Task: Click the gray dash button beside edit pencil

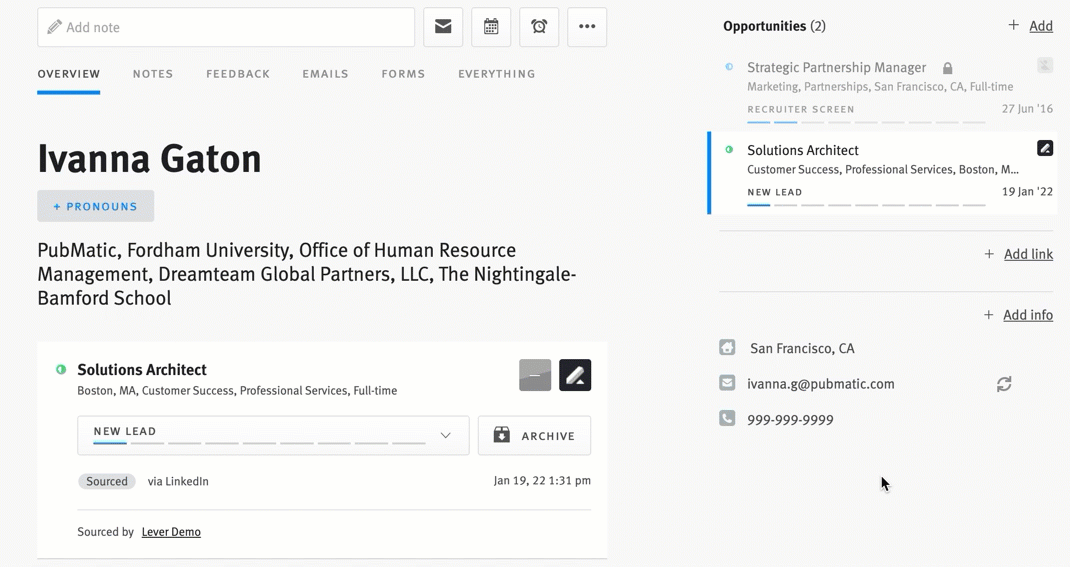Action: click(x=535, y=375)
